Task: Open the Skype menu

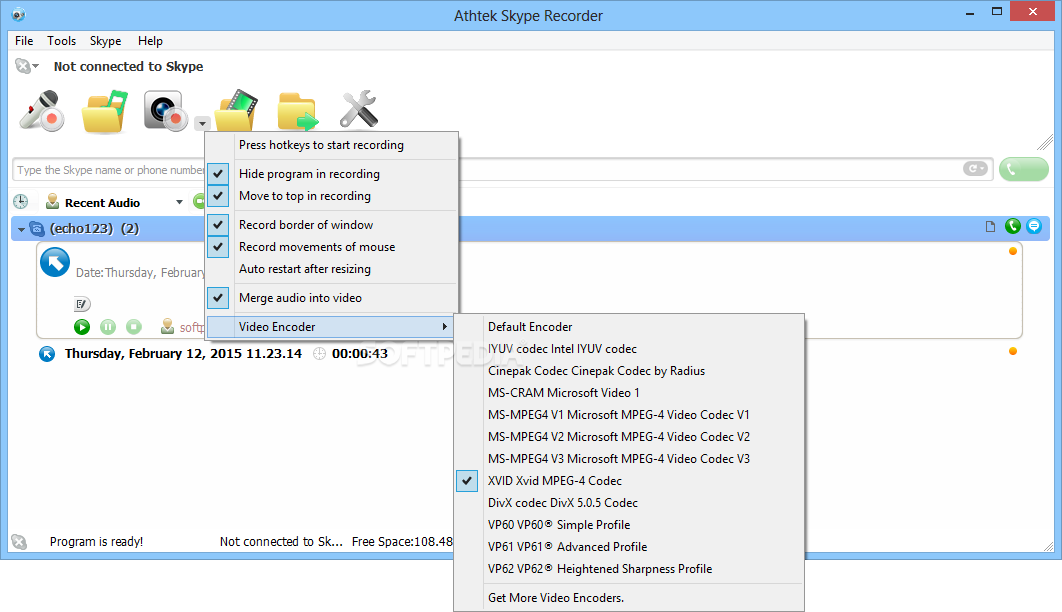Action: [106, 41]
